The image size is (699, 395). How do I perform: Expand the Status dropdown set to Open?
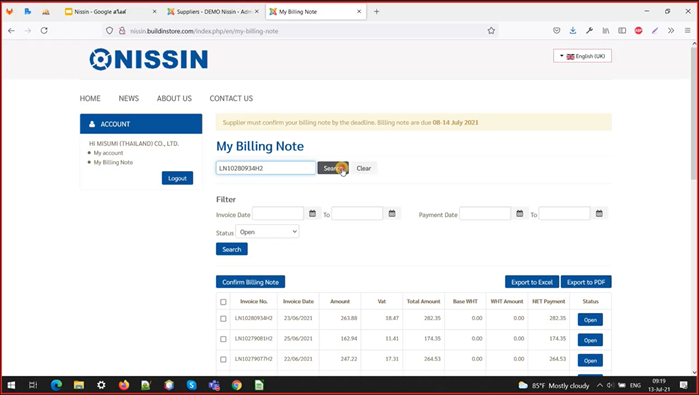(x=267, y=232)
